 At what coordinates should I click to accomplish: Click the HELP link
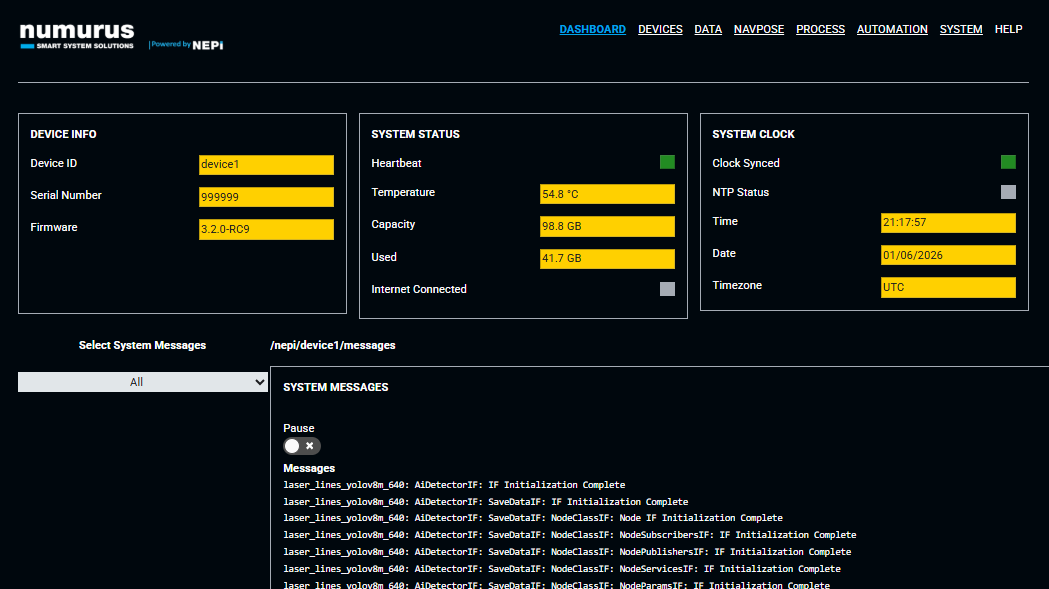(1008, 30)
